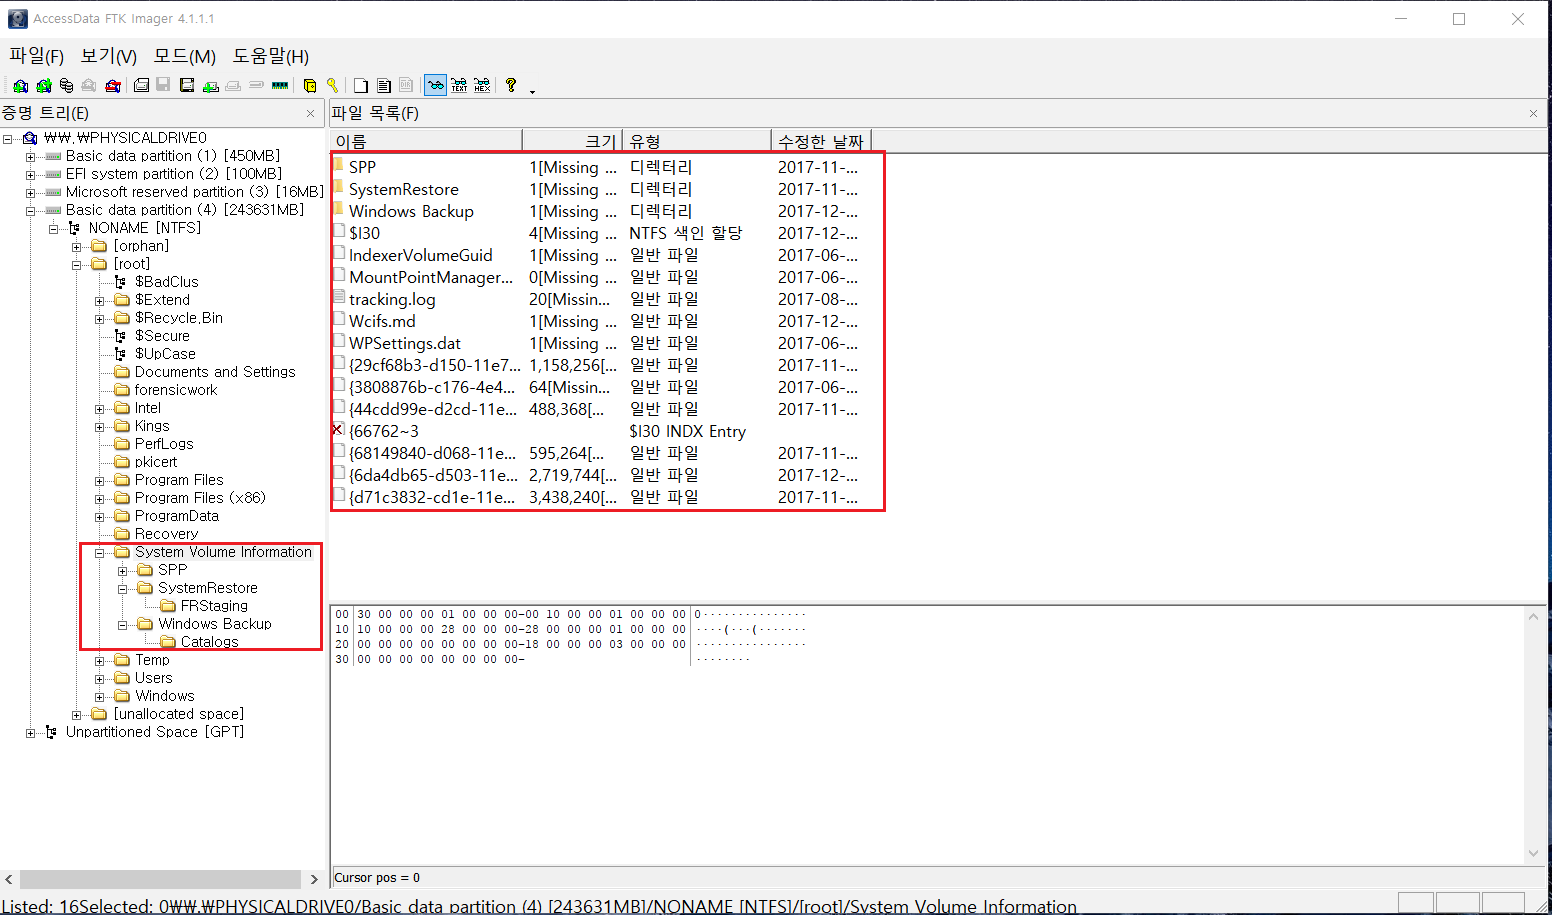Open the 보기(V) menu
Viewport: 1552px width, 915px height.
tap(108, 56)
